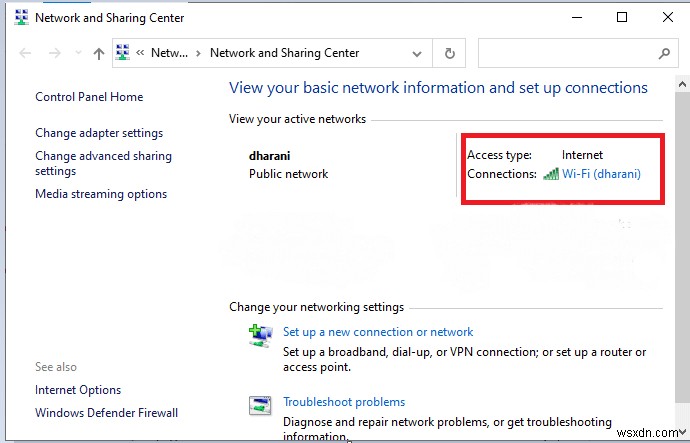The image size is (690, 443).
Task: Open the Wi-Fi (dharani) connection link
Action: tap(601, 174)
